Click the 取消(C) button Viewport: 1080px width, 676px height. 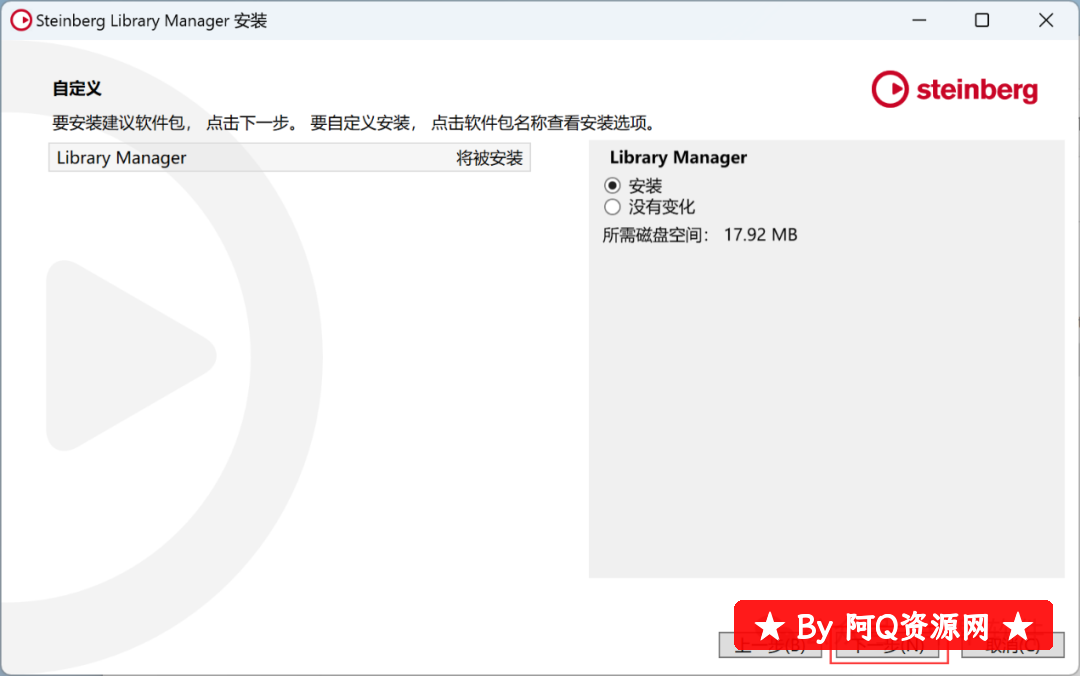tap(1012, 646)
